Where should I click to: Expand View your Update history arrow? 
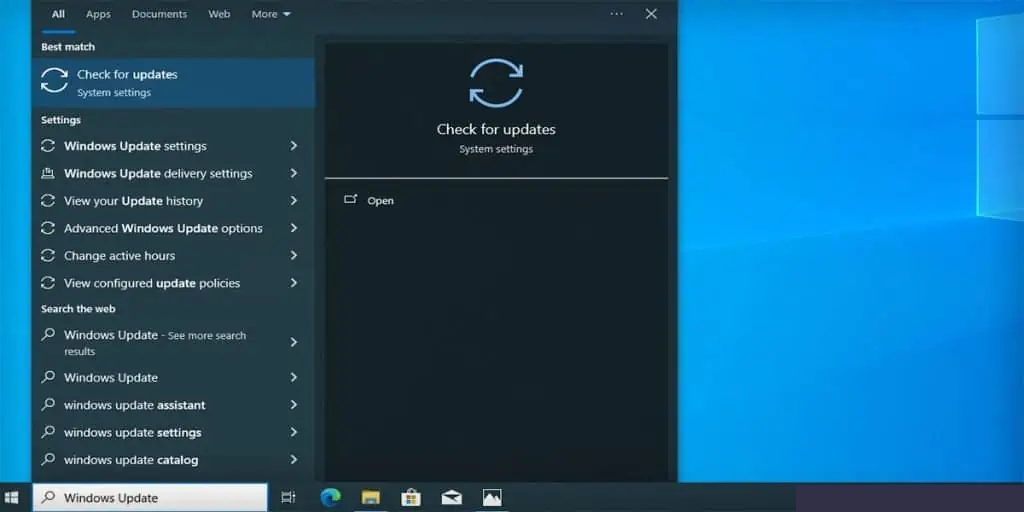294,201
